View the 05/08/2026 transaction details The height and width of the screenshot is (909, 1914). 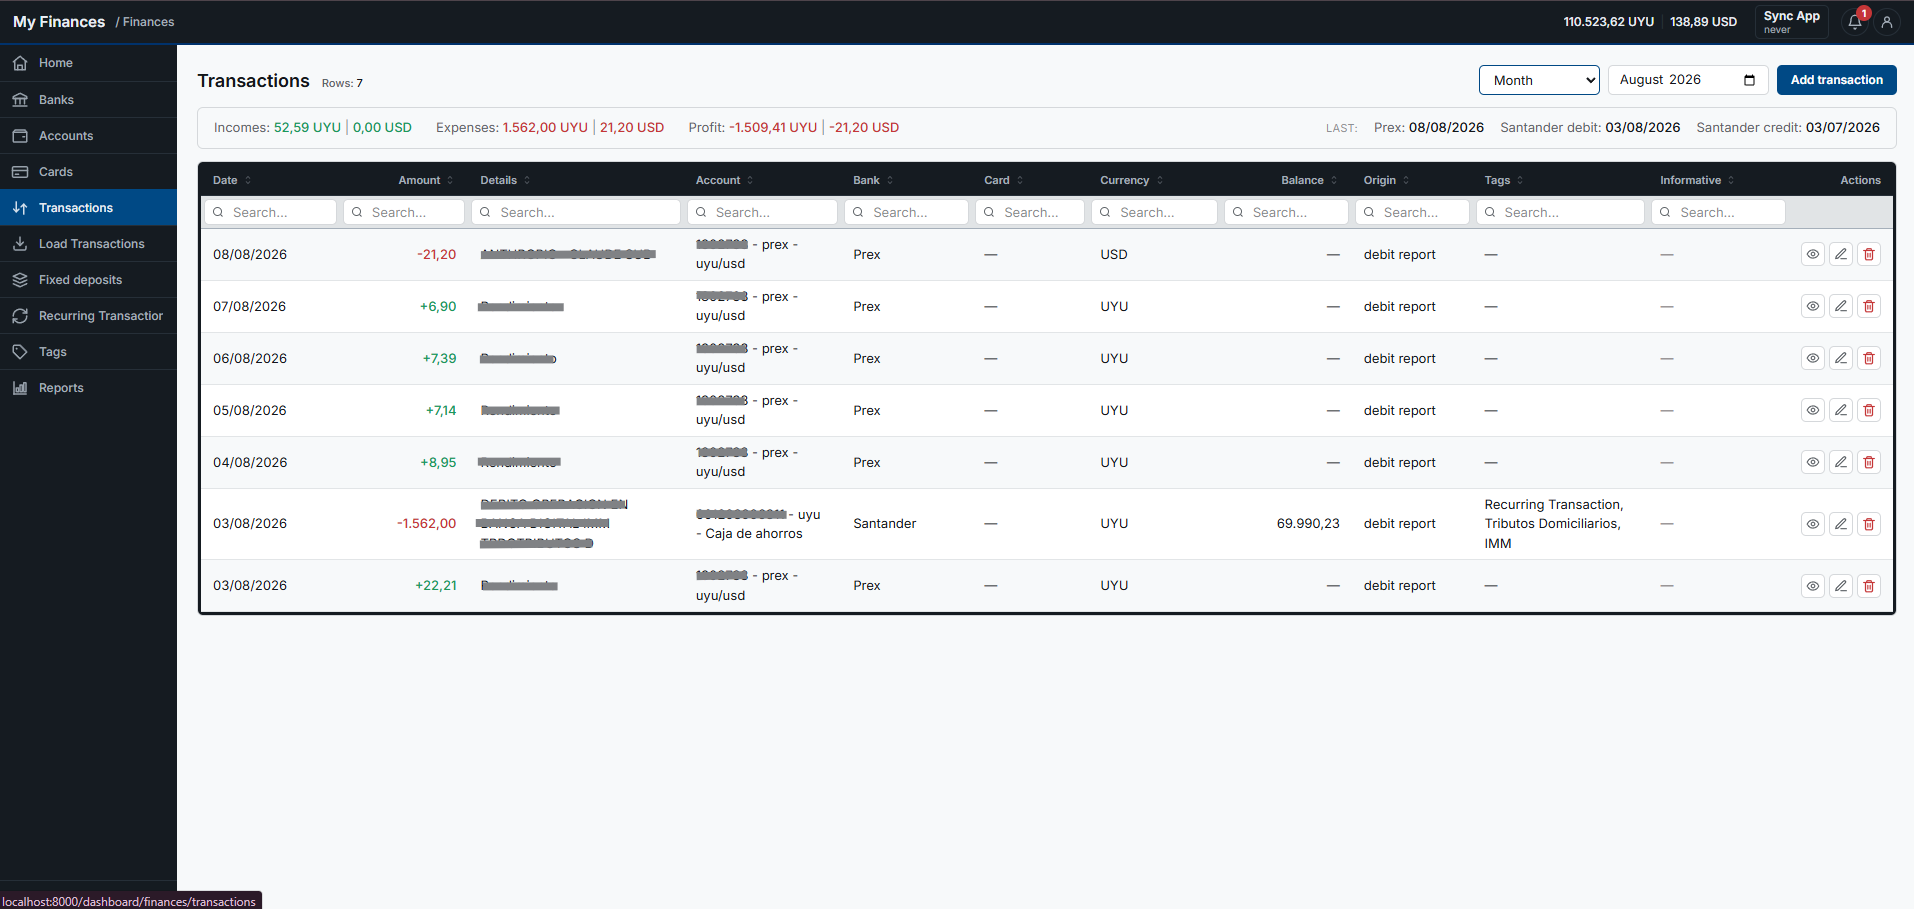coord(1813,410)
